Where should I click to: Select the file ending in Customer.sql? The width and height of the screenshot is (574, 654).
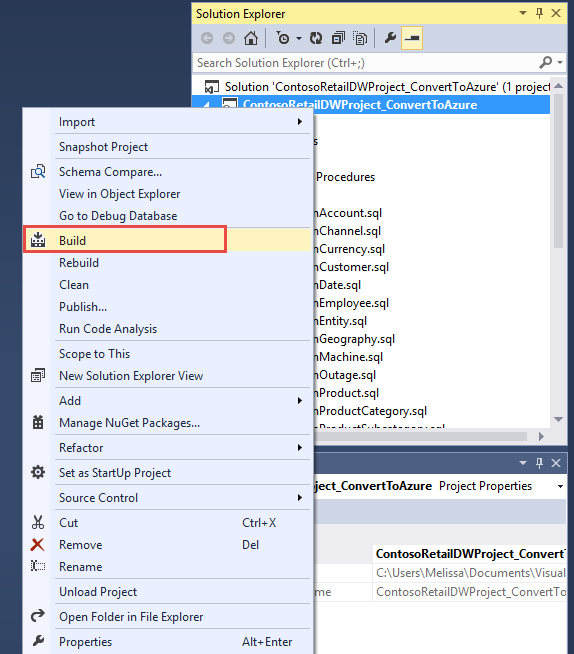[351, 267]
